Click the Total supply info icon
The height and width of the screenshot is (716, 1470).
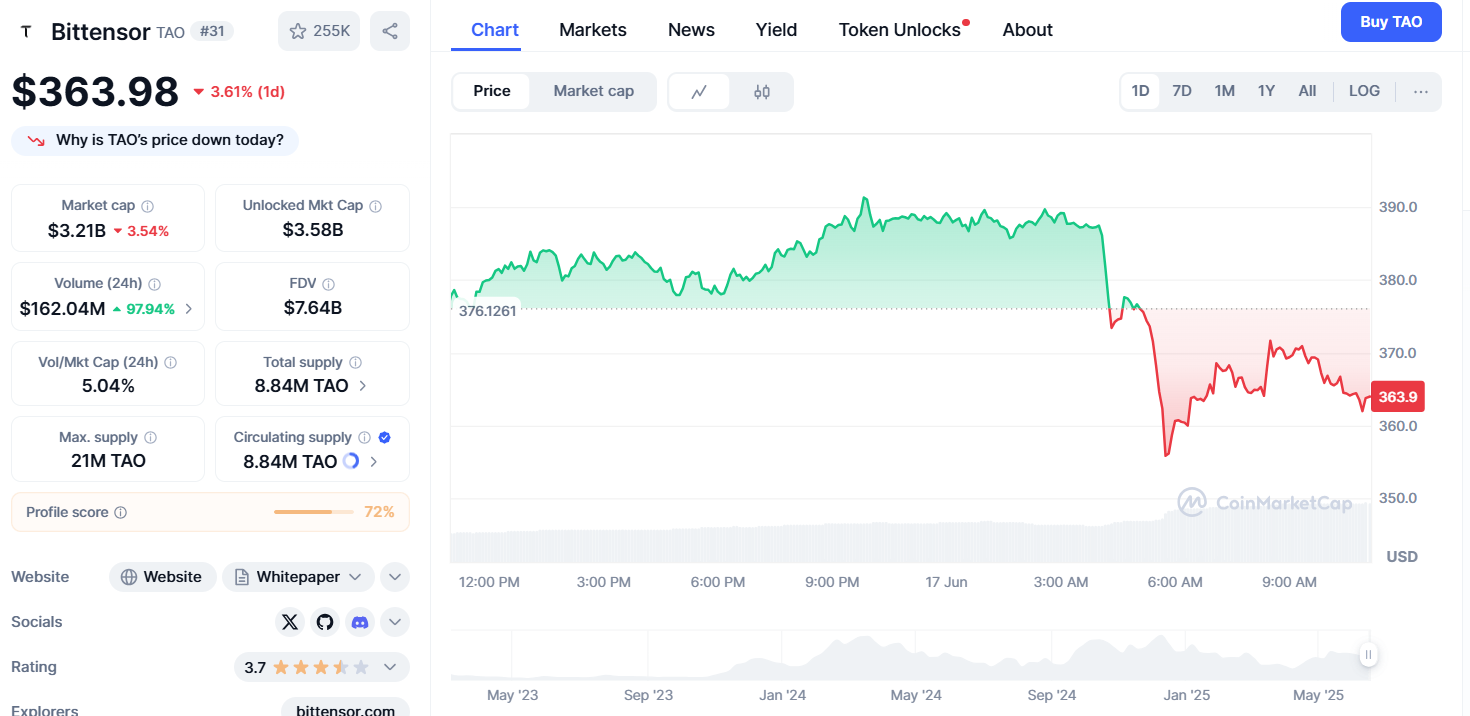356,363
